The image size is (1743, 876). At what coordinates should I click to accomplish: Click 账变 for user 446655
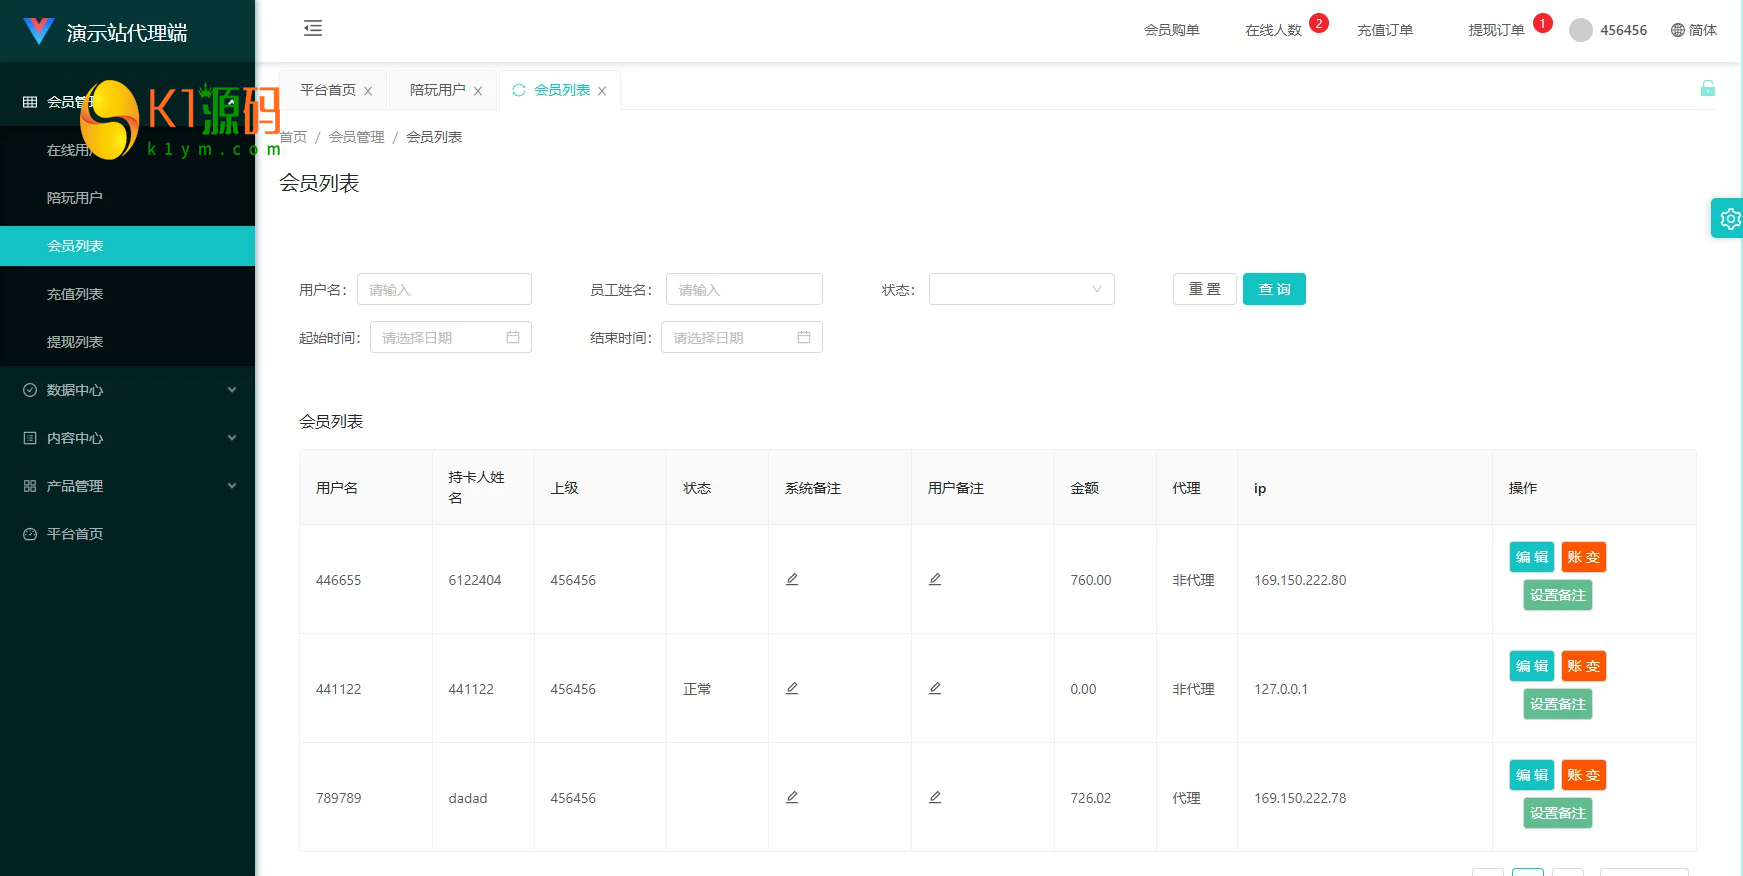1584,557
